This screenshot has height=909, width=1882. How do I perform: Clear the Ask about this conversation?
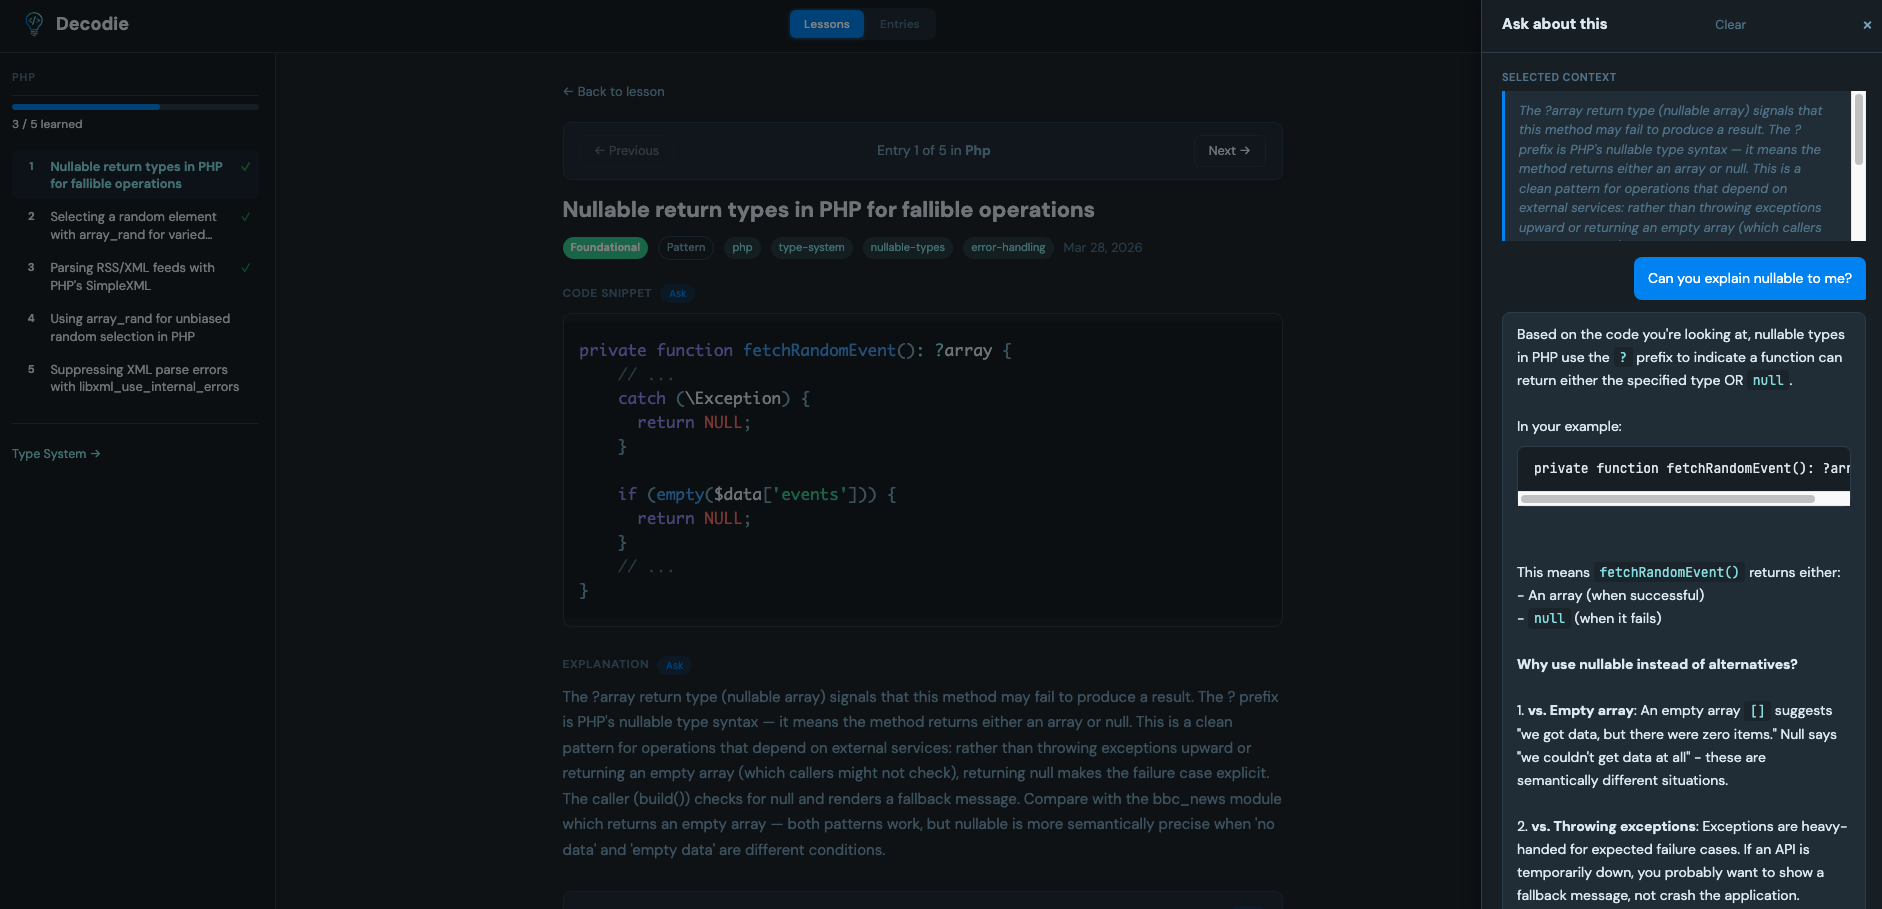1729,25
